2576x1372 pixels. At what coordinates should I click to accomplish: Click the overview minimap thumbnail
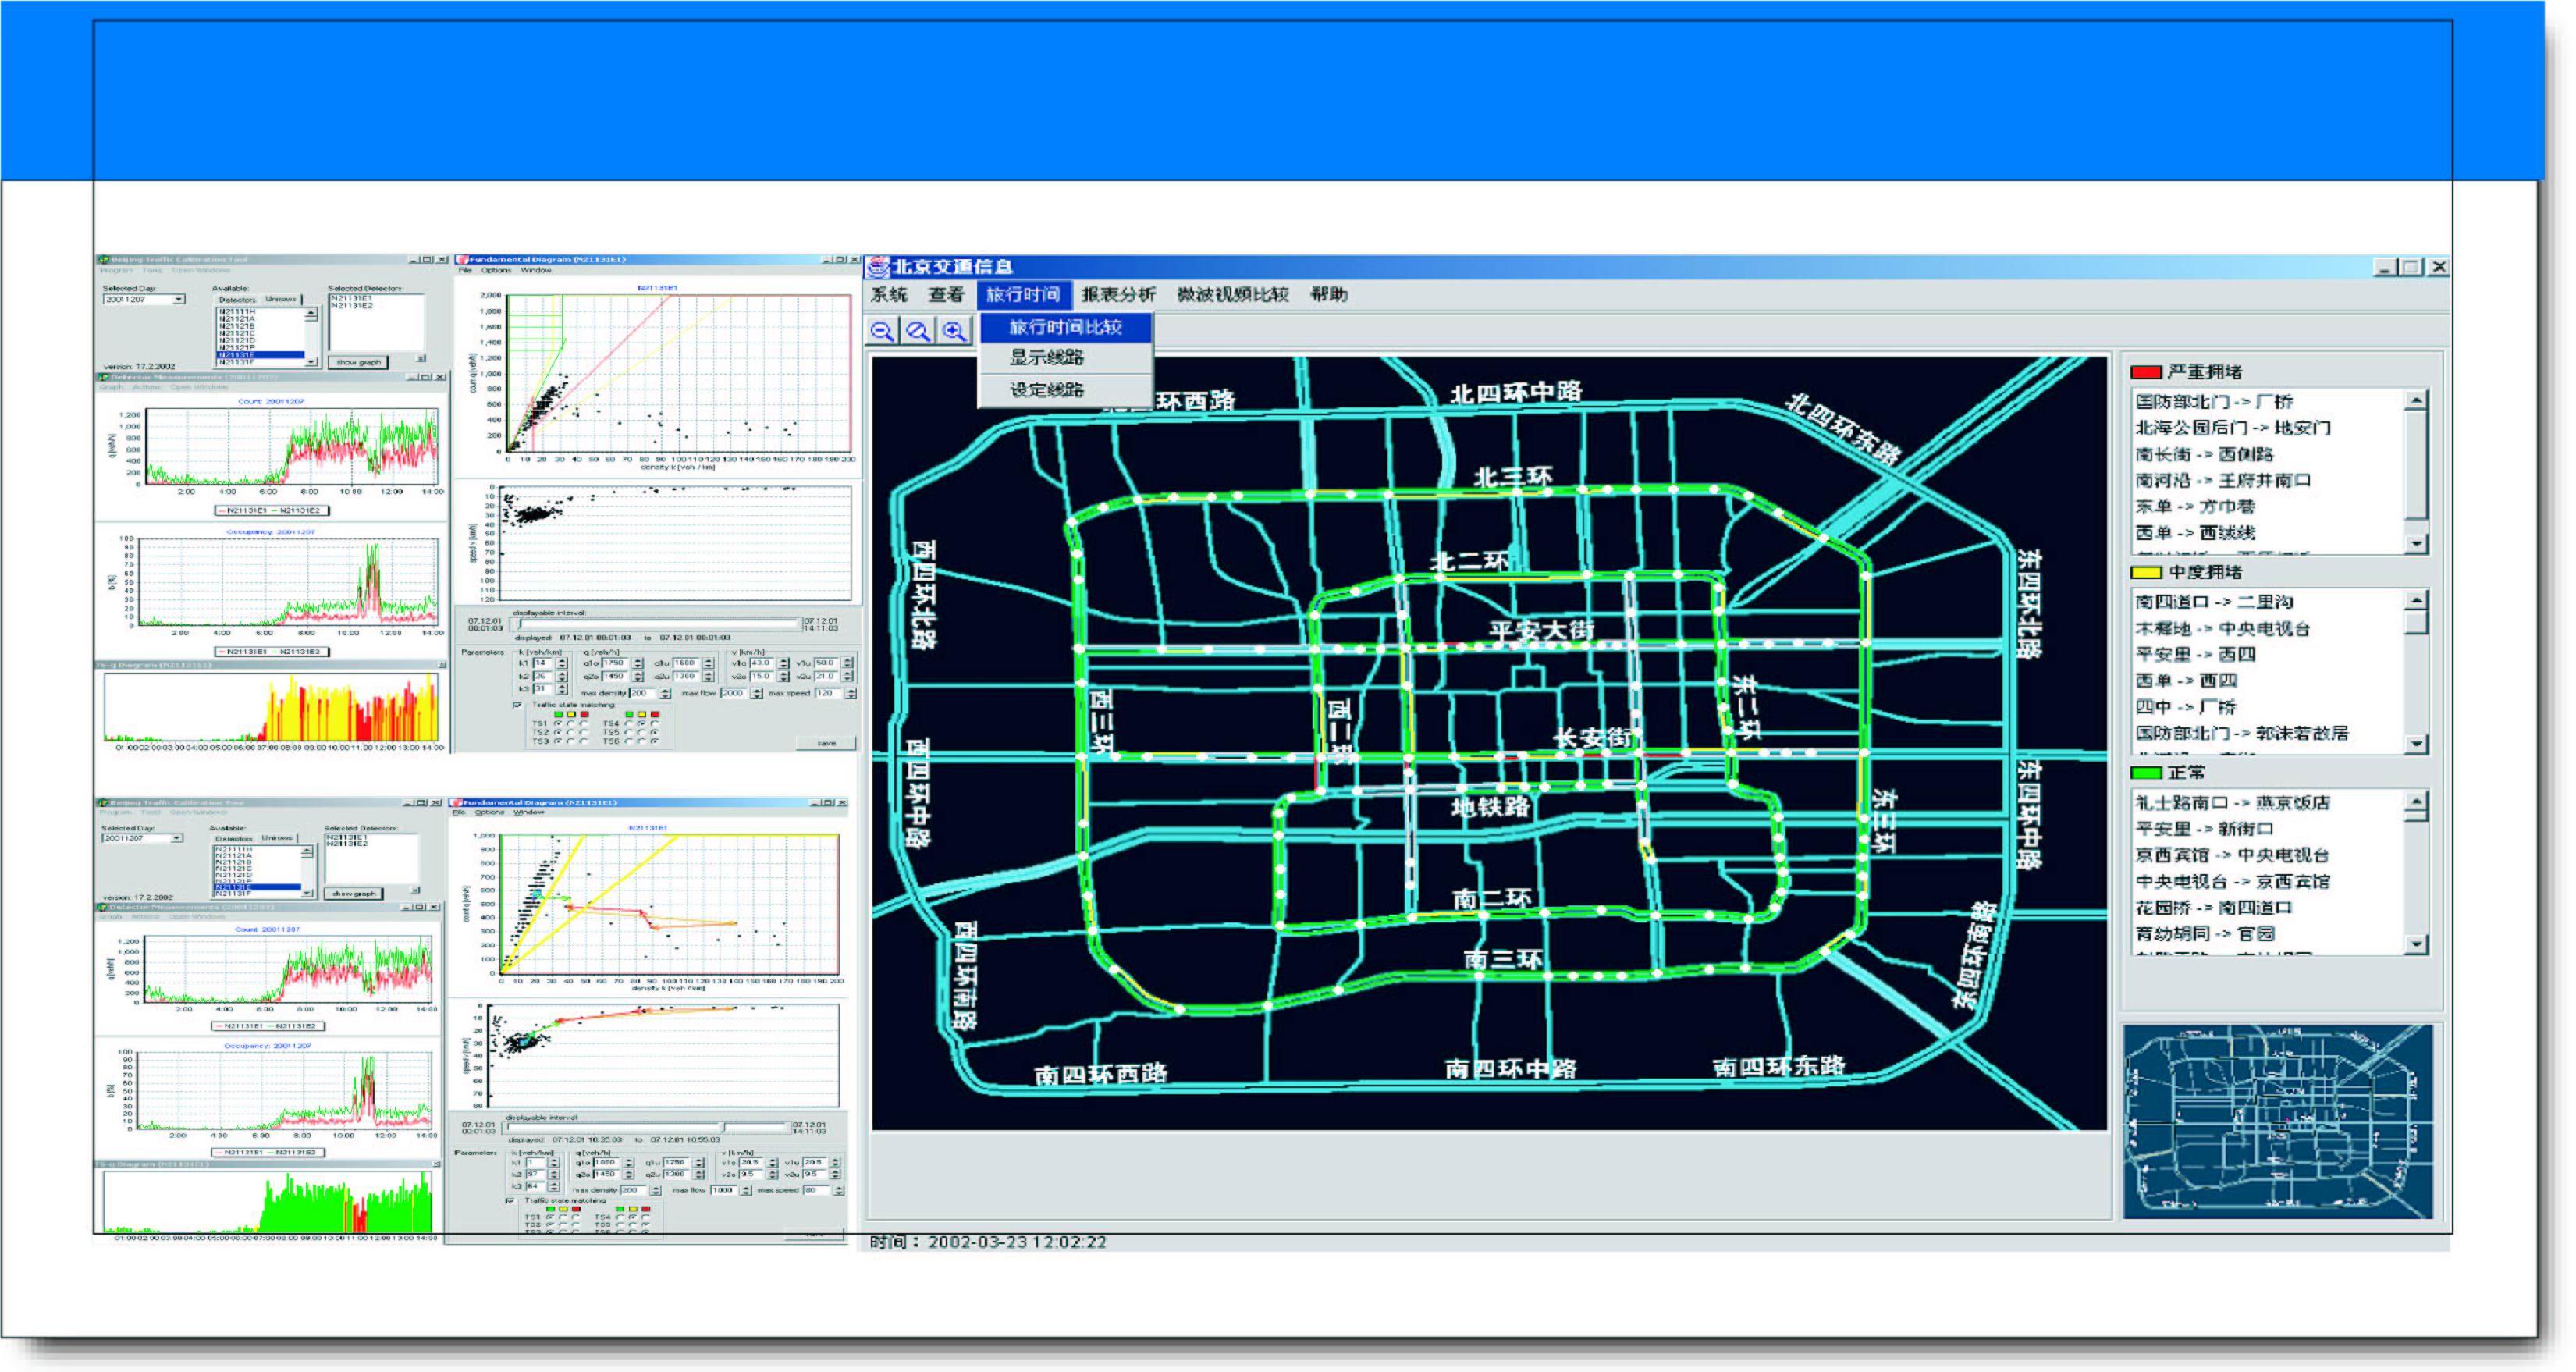pos(2277,1121)
